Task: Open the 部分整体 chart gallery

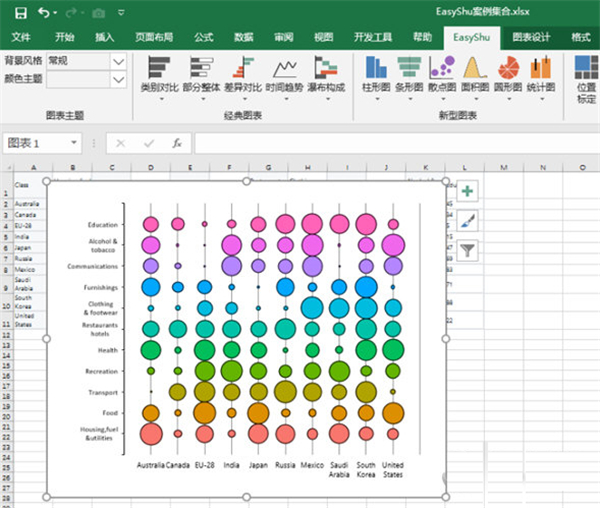Action: [x=202, y=75]
